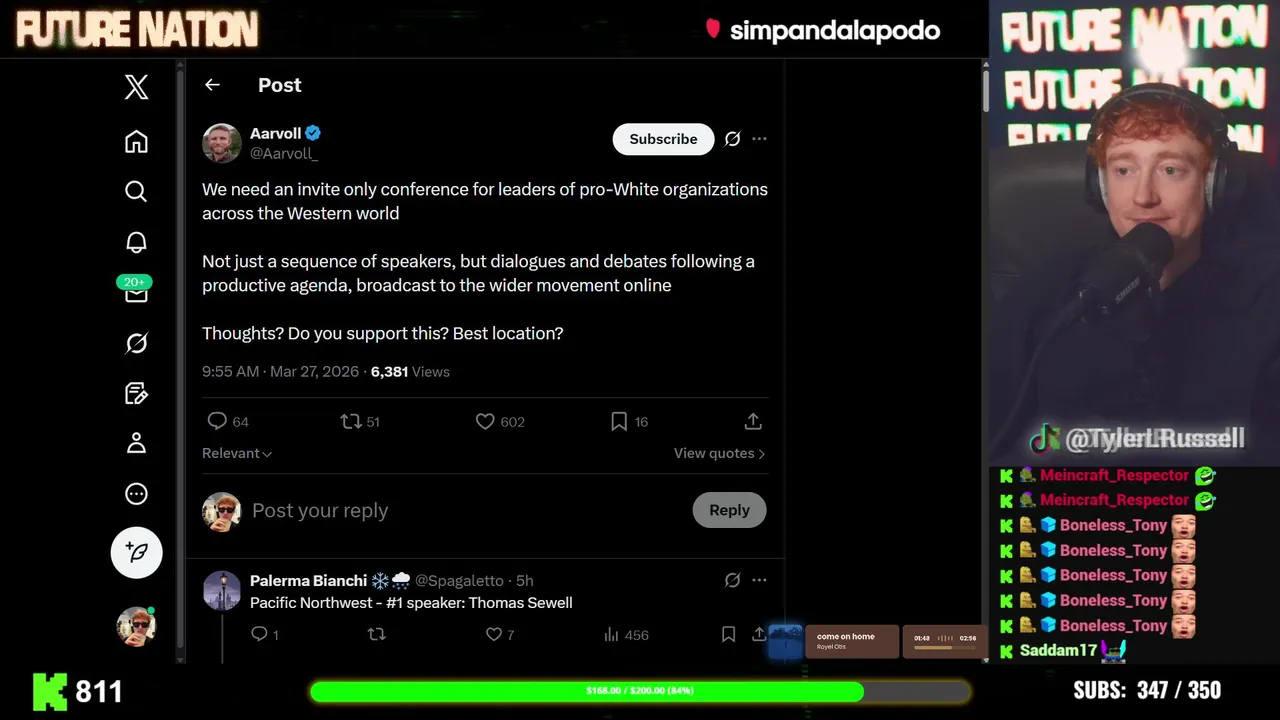Click the Reply button
The image size is (1280, 720).
pyautogui.click(x=729, y=510)
